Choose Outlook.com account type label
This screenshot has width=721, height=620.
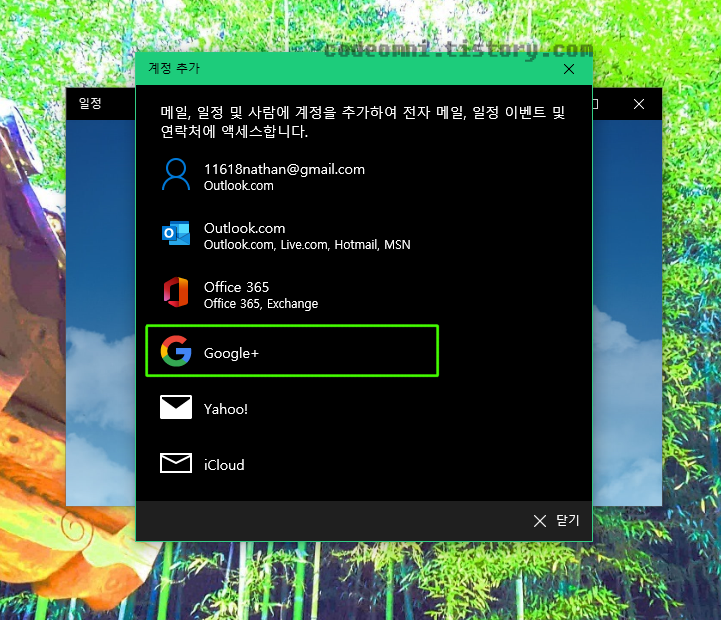click(x=244, y=228)
